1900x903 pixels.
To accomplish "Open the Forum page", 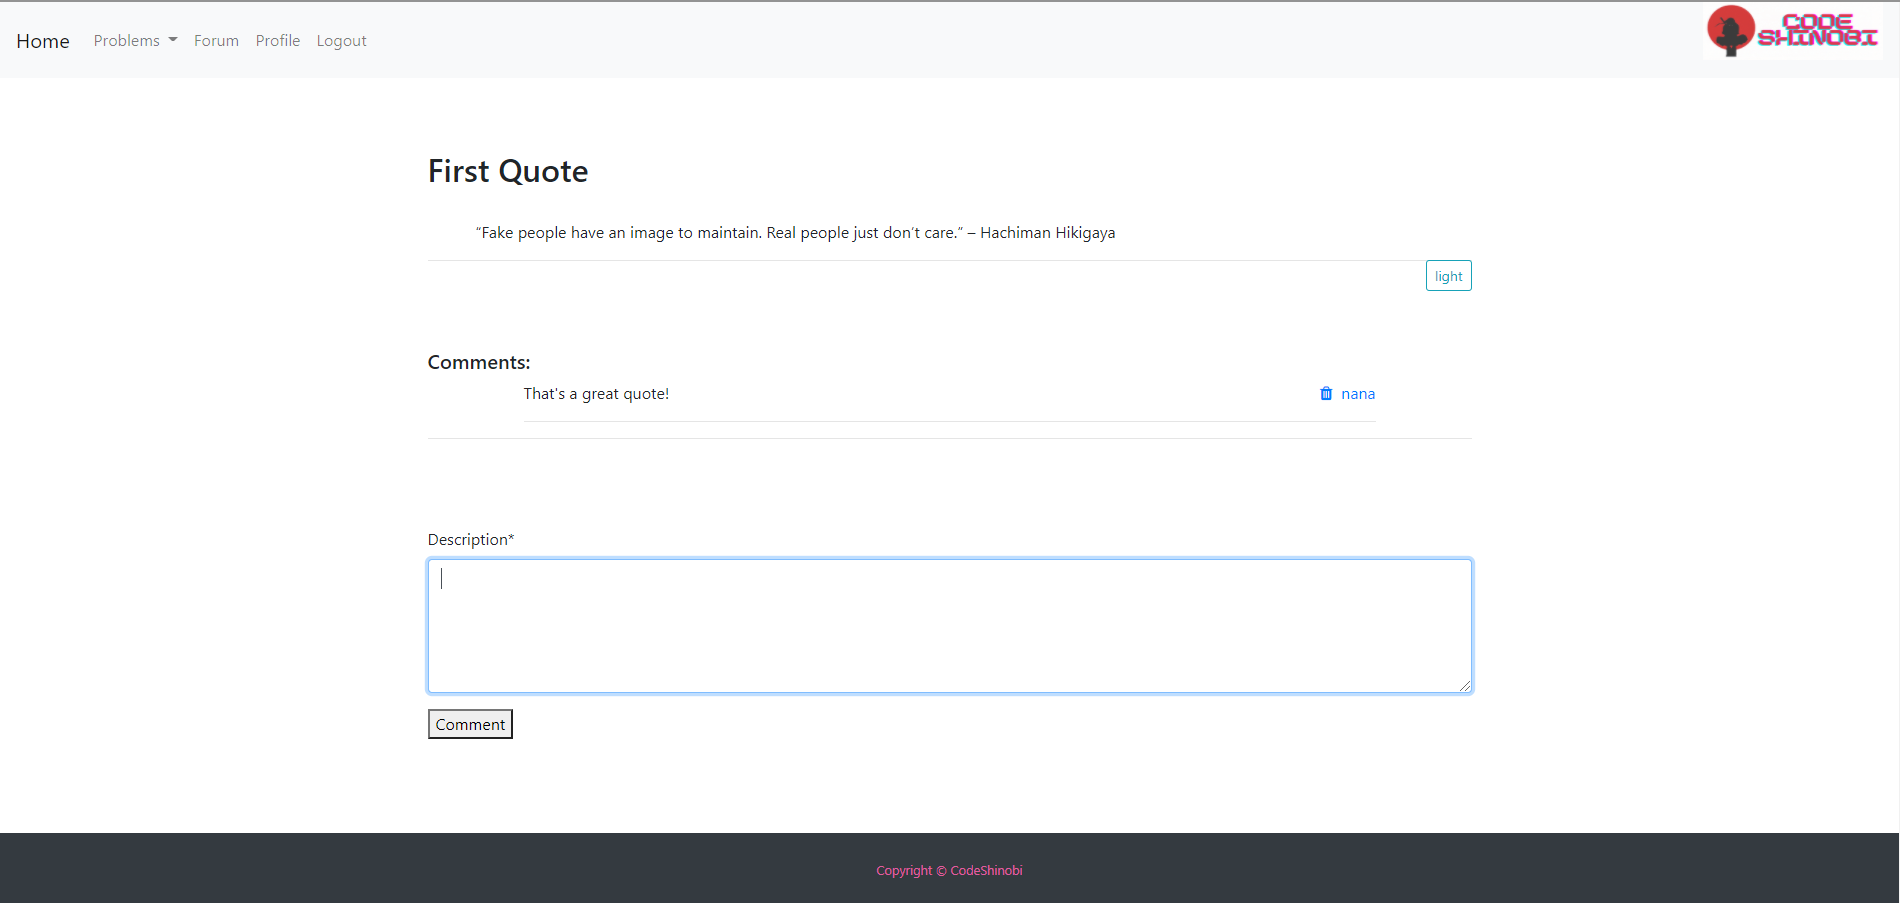I will tap(215, 40).
